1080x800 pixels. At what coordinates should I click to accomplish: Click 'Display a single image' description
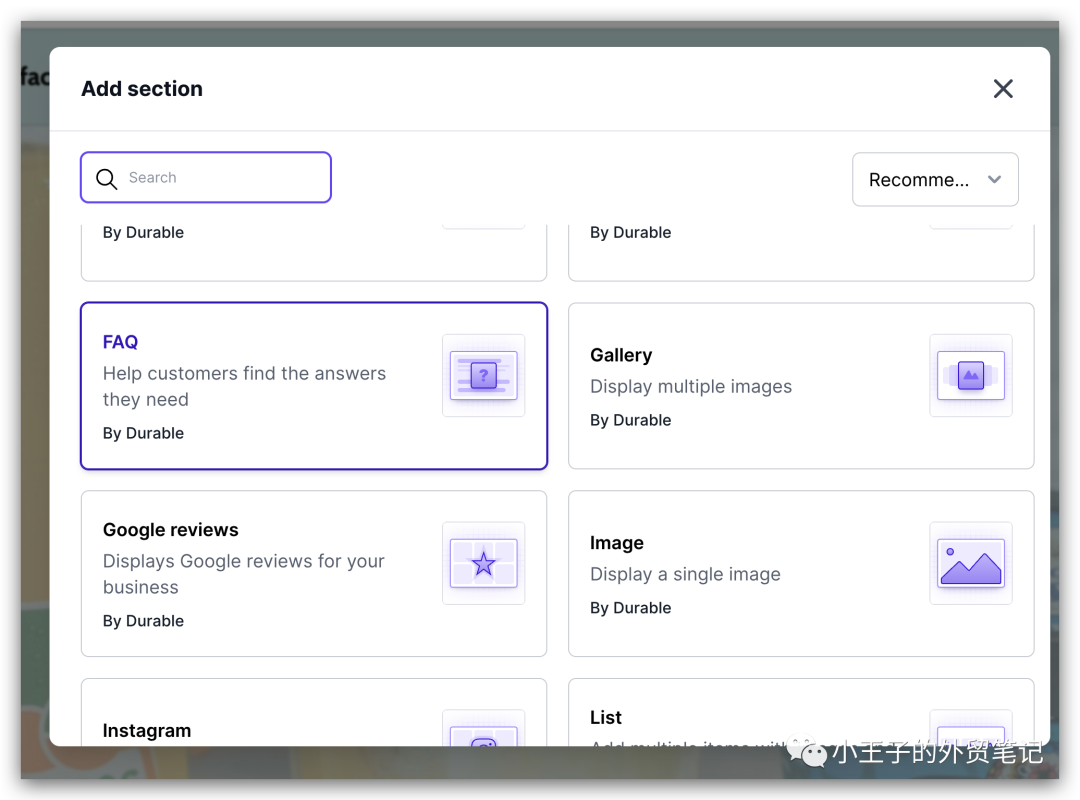pos(685,574)
